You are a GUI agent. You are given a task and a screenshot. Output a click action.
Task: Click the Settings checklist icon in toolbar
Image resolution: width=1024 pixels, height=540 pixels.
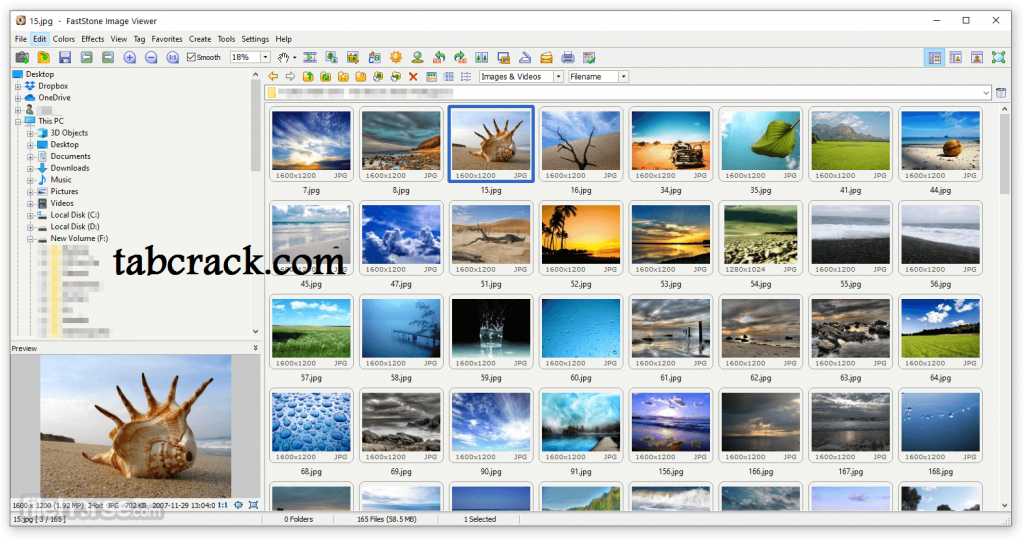pos(589,57)
